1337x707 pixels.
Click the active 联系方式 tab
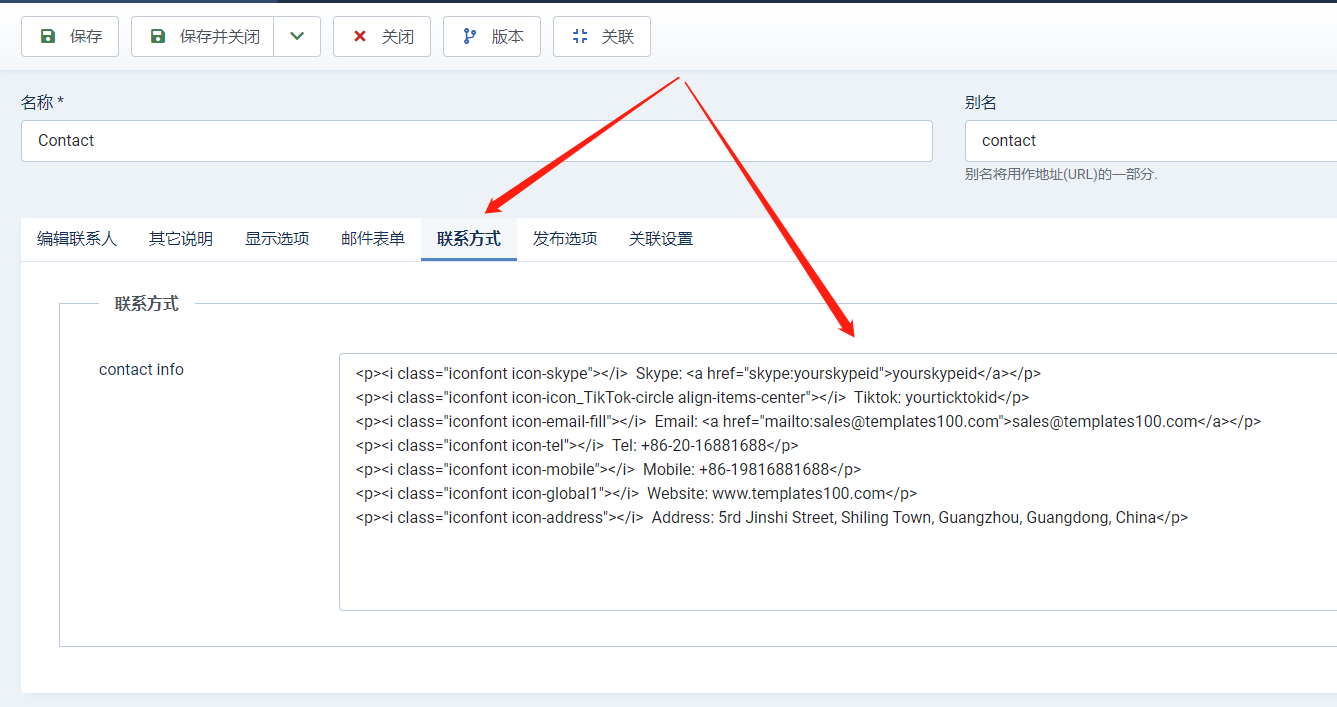[x=469, y=239]
